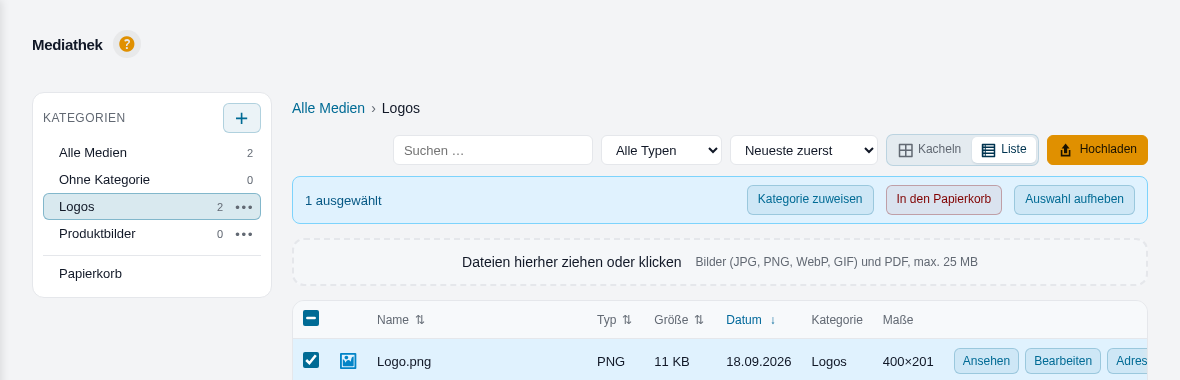Follow the Alle Medien breadcrumb link
Screen dimensions: 1180x380
pos(328,108)
